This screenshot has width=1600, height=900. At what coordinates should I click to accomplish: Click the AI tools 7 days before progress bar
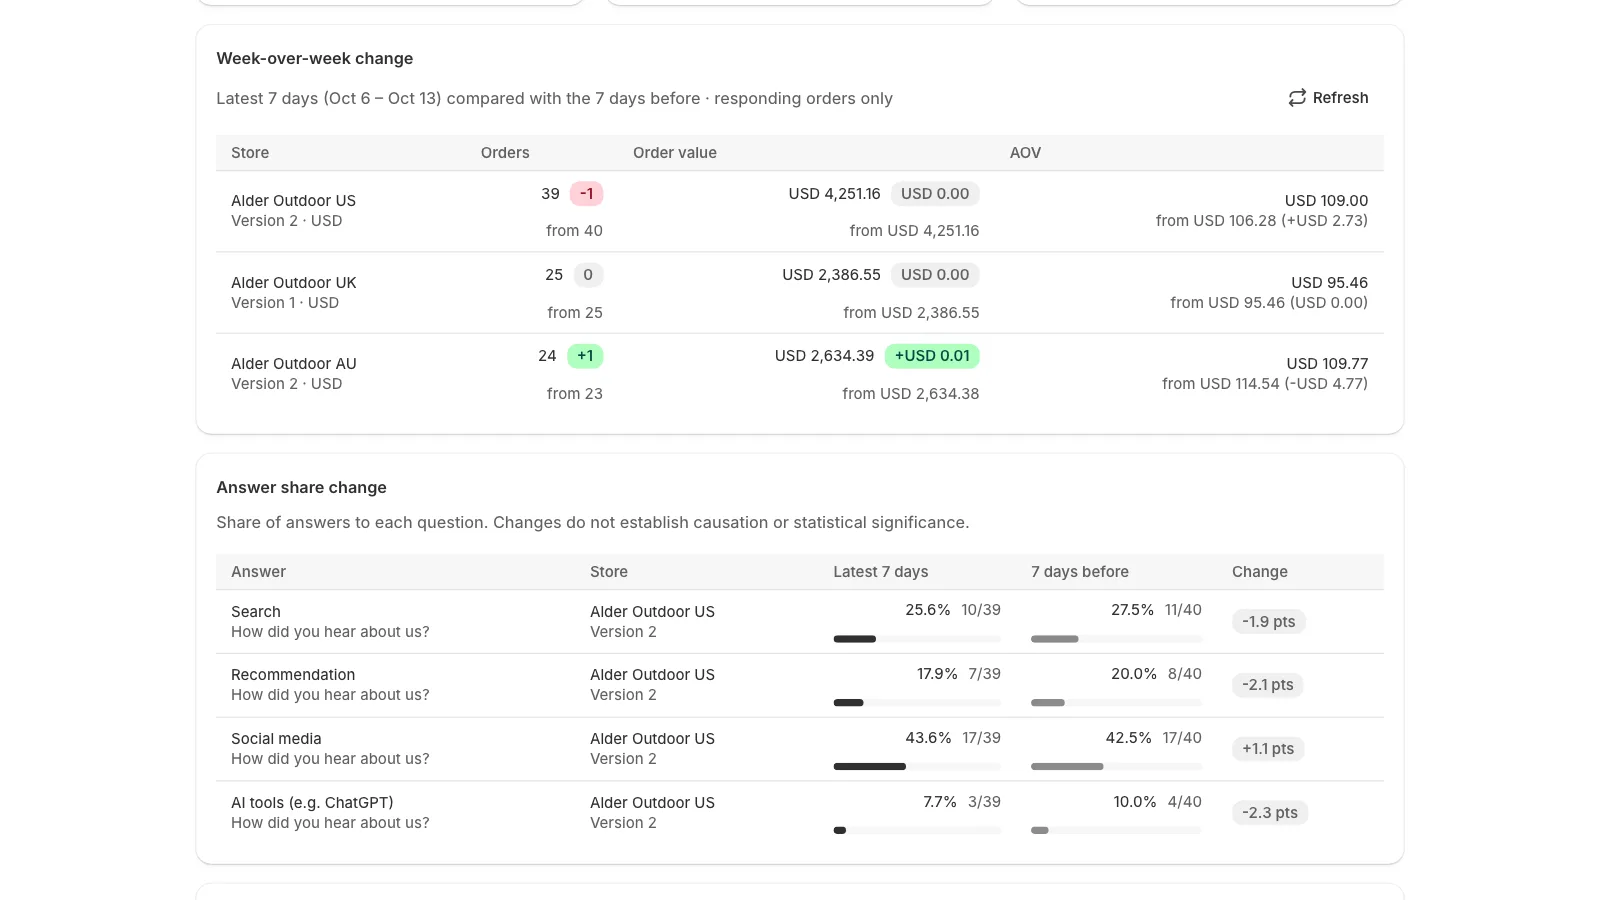(1116, 831)
